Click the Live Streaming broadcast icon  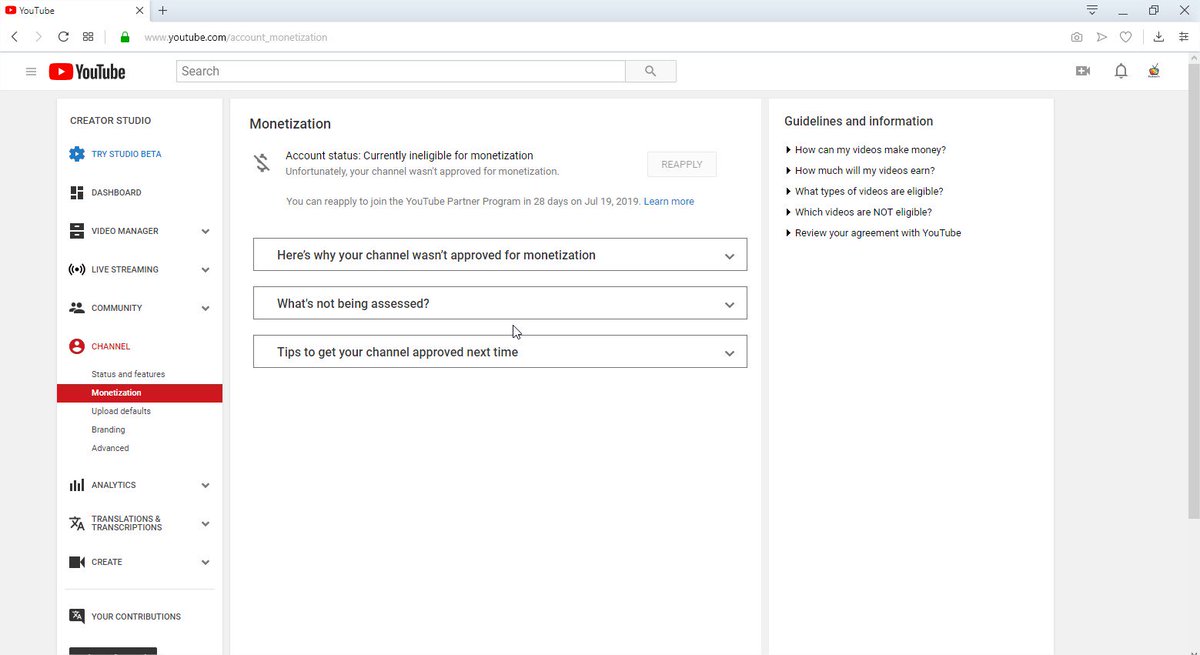[x=77, y=270]
